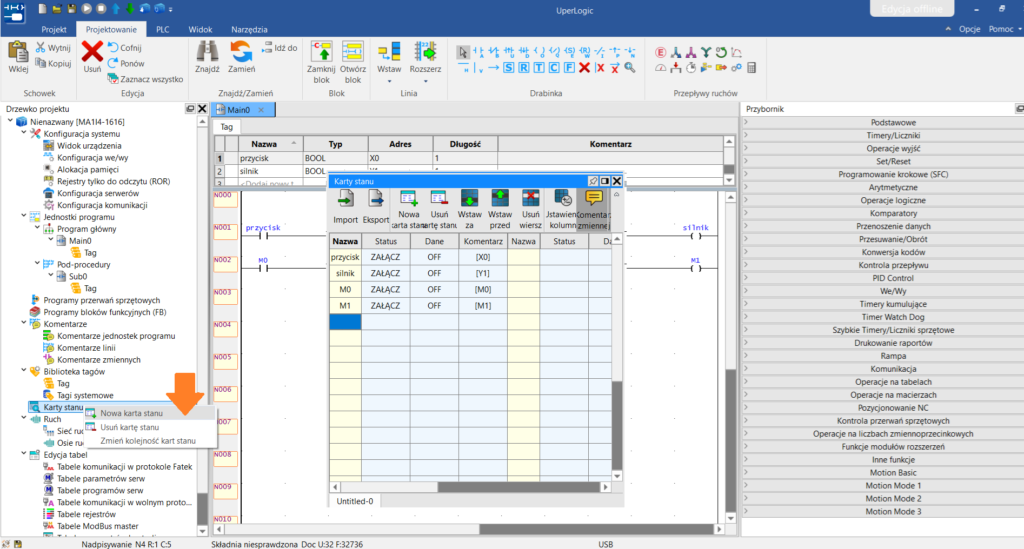Click the Import icon in Karty stanu
This screenshot has width=1024, height=549.
pyautogui.click(x=345, y=200)
